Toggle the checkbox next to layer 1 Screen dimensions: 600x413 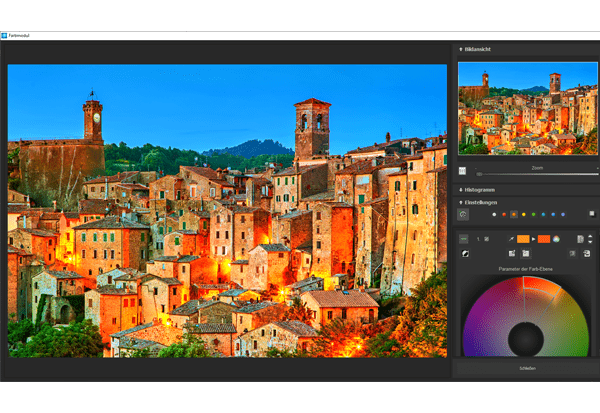point(486,239)
